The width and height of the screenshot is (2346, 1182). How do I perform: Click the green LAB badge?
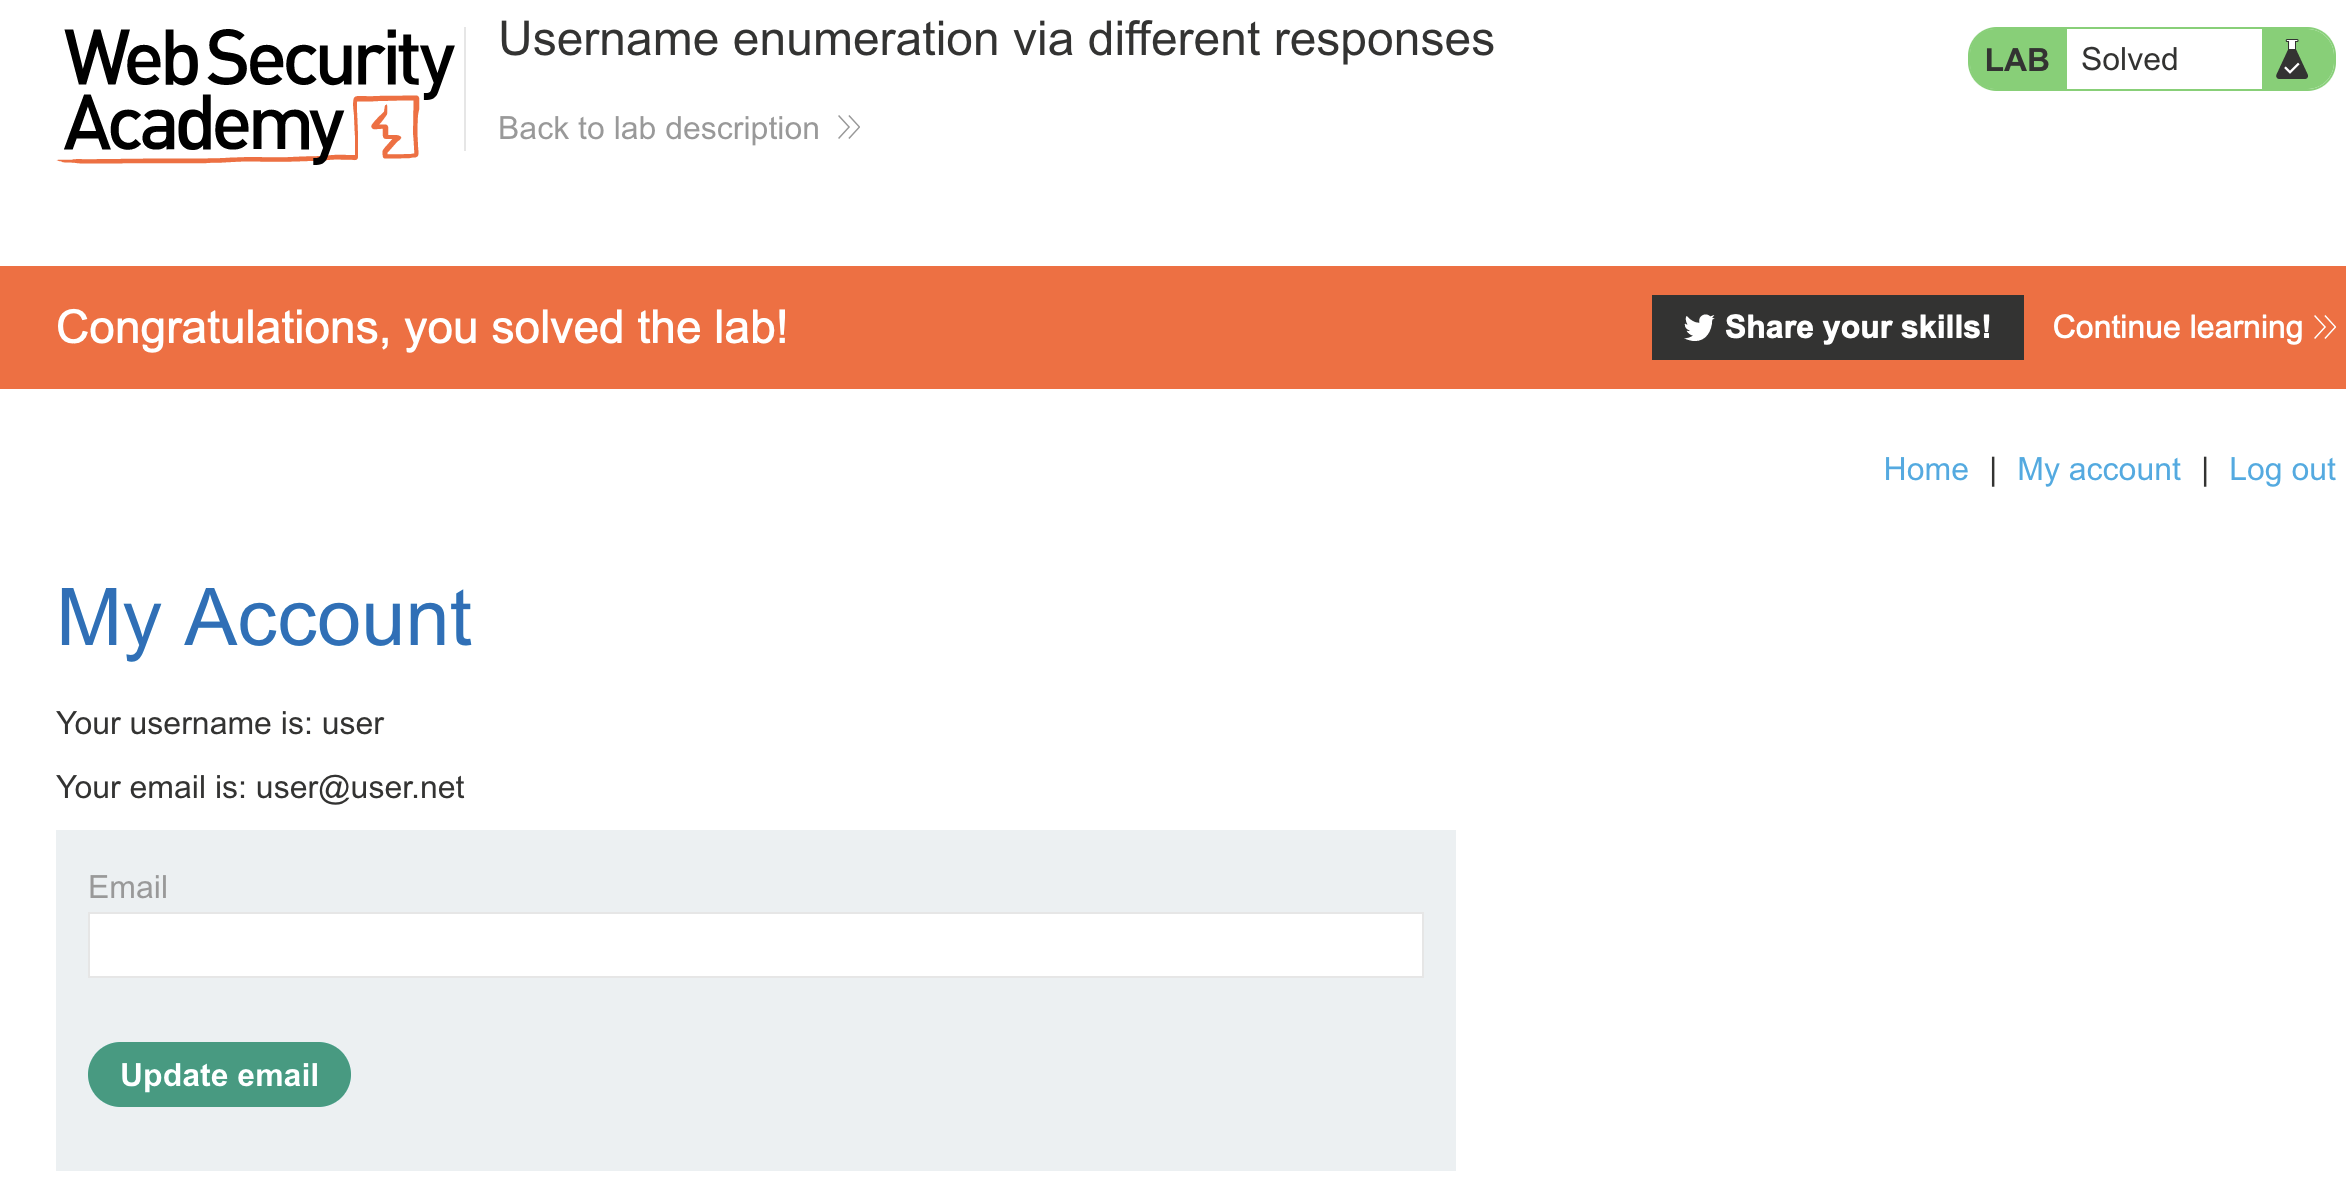pyautogui.click(x=2016, y=60)
